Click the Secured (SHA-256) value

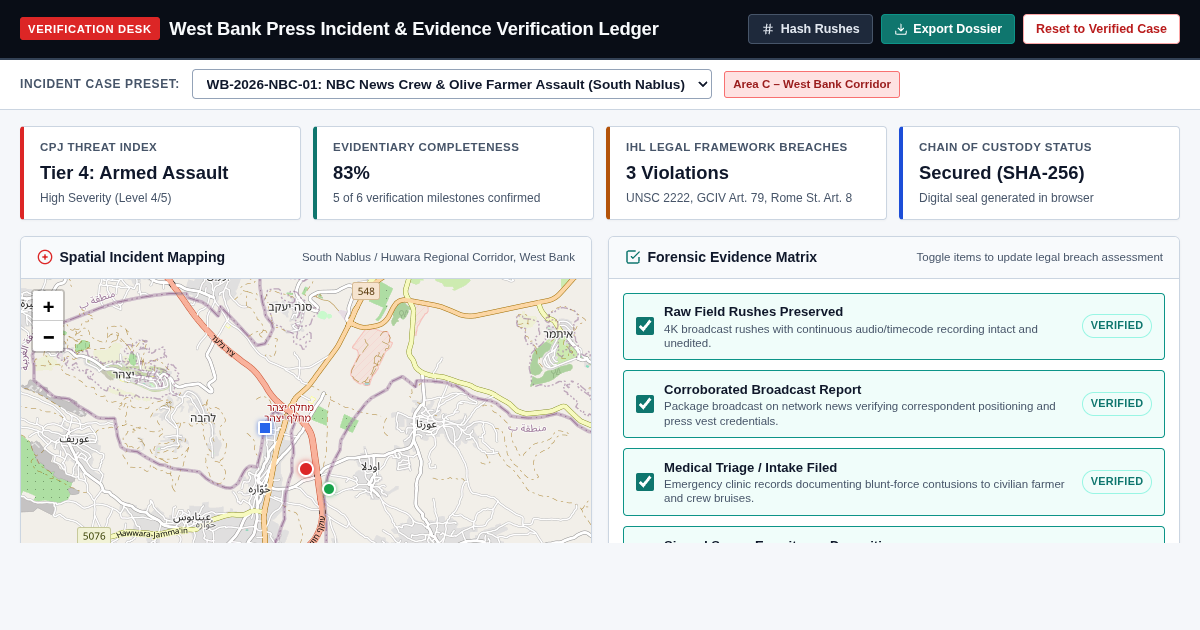point(1001,173)
